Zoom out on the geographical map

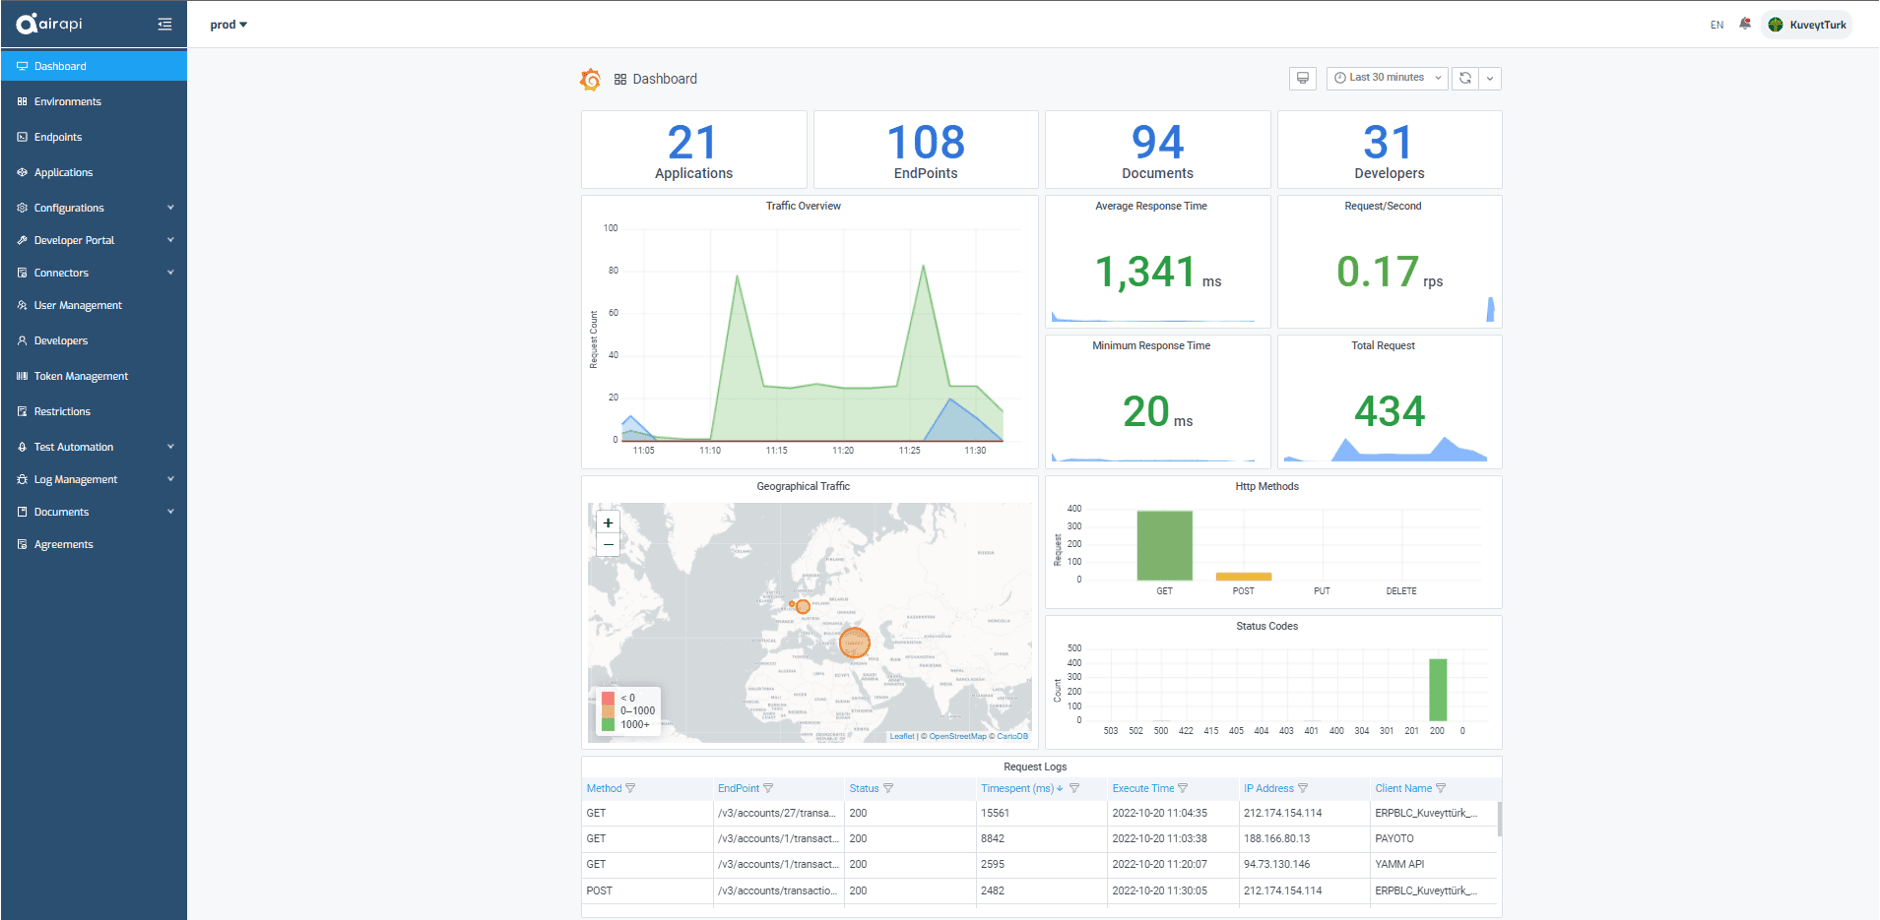click(608, 545)
